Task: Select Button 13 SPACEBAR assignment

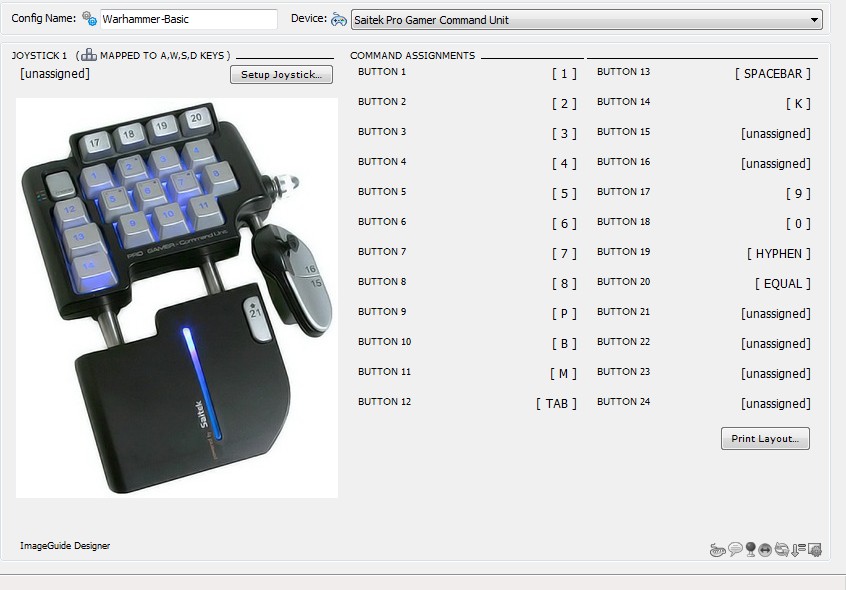Action: click(773, 73)
